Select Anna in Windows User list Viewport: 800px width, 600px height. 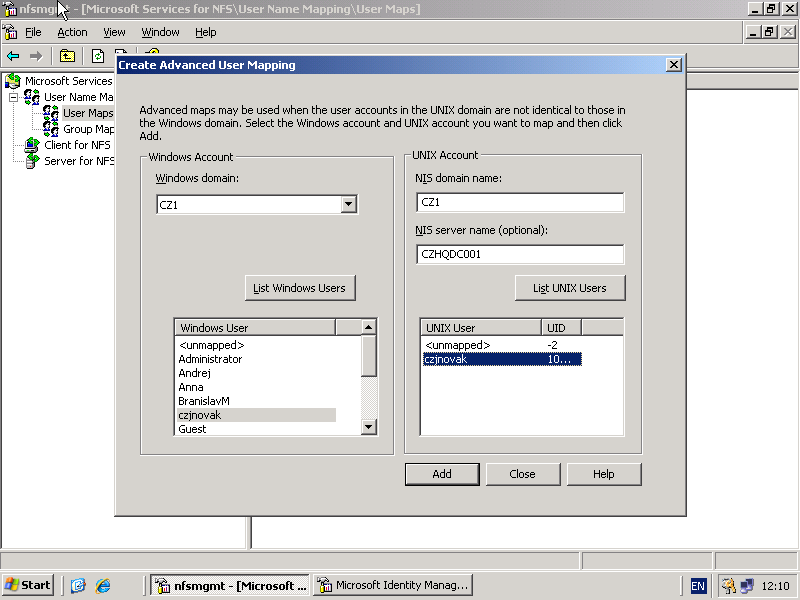191,387
